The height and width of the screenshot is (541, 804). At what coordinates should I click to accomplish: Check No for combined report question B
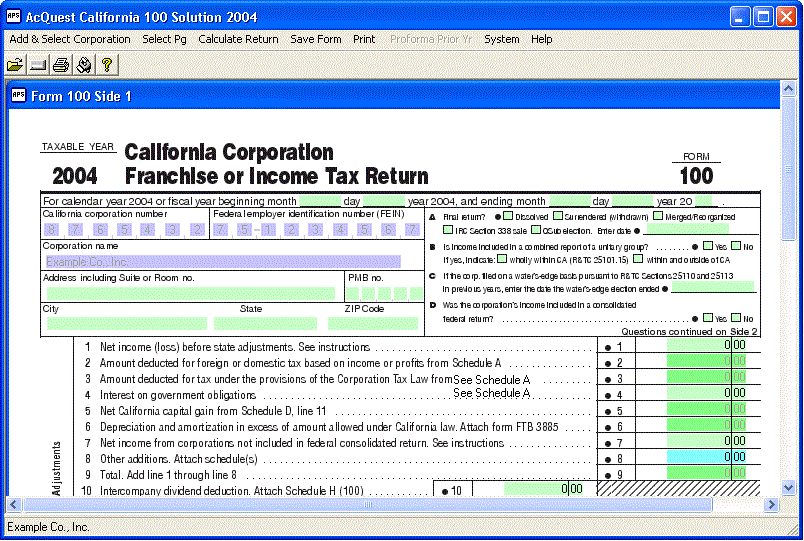pos(736,246)
